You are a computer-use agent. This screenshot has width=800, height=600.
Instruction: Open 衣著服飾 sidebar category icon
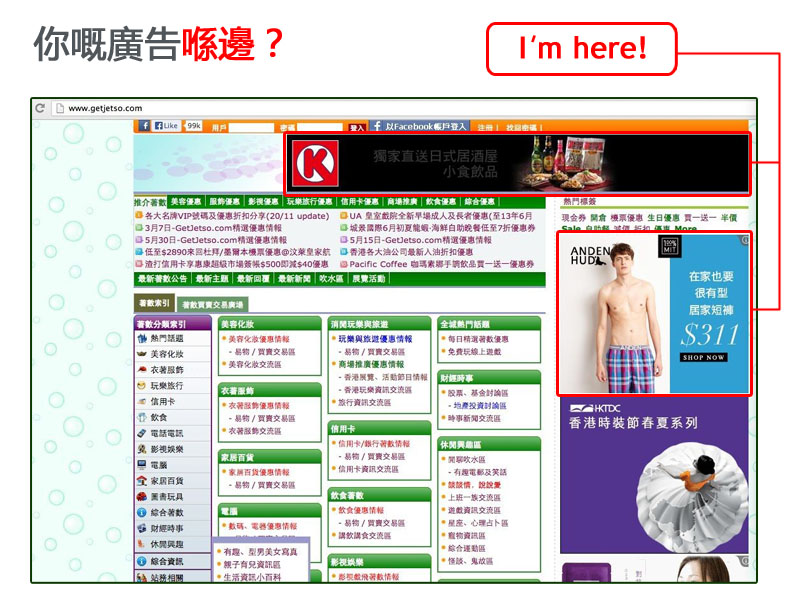point(142,370)
